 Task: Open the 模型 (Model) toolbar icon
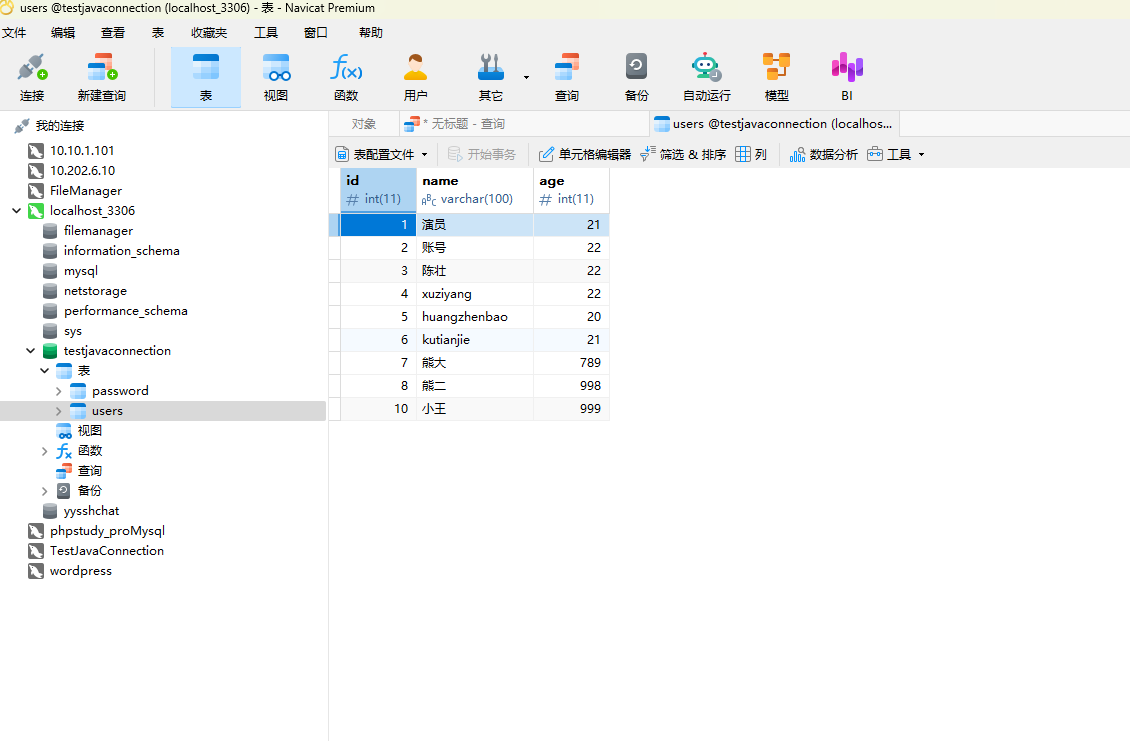click(x=776, y=77)
